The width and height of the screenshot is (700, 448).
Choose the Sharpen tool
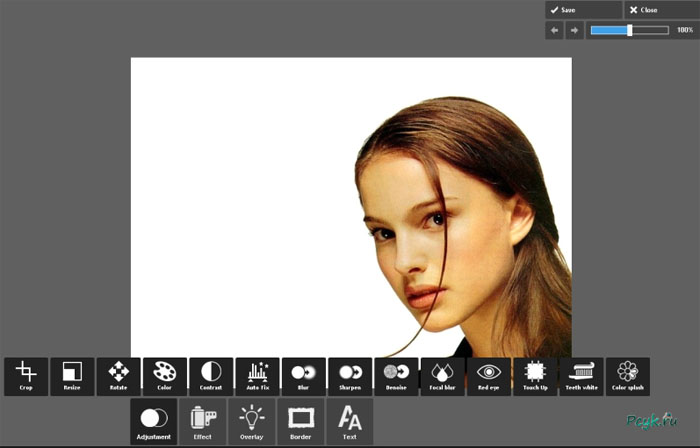[350, 377]
